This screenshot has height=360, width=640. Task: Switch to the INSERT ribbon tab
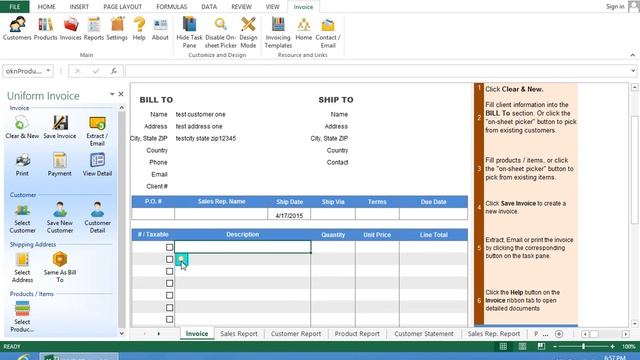pyautogui.click(x=79, y=7)
